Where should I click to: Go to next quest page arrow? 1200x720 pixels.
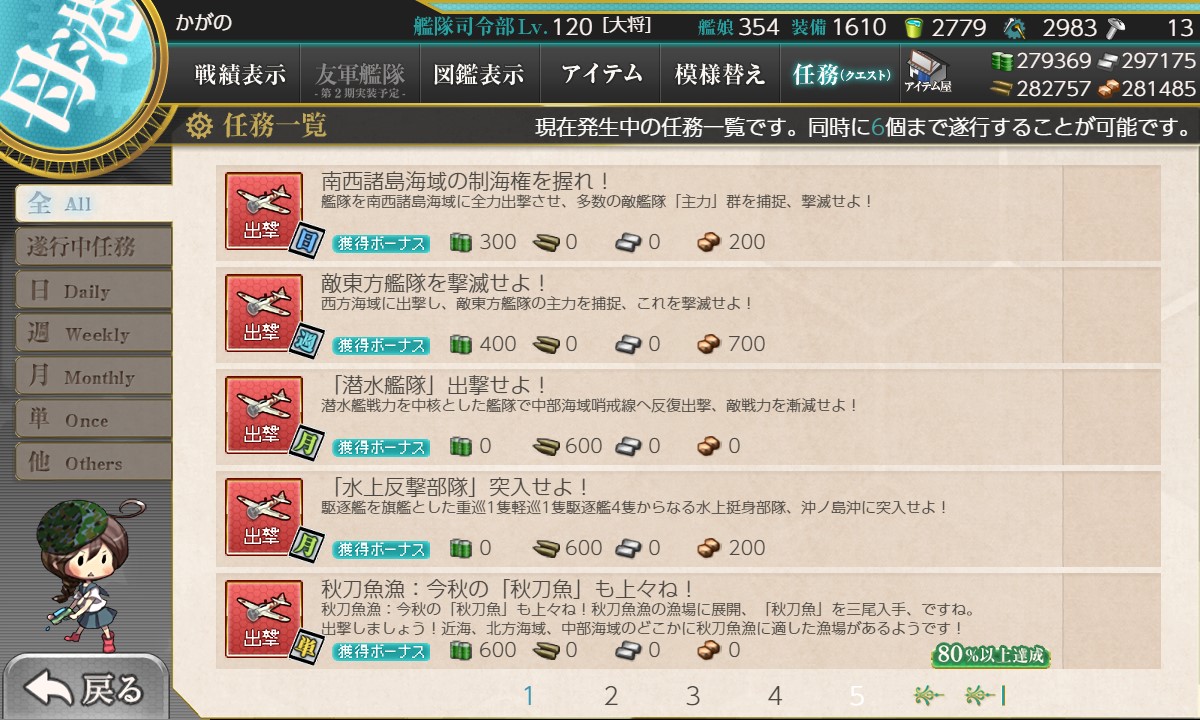pos(930,695)
